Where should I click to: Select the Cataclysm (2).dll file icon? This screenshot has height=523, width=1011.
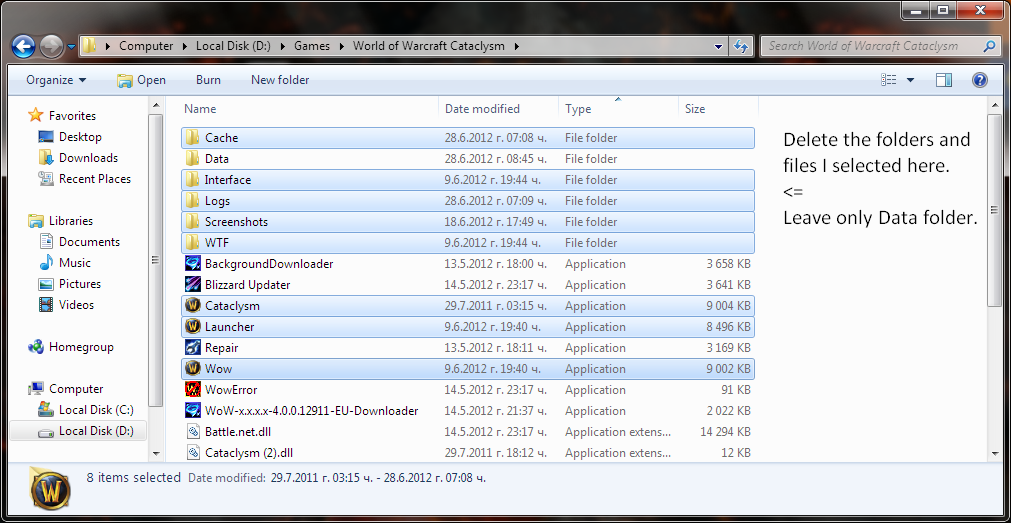[192, 453]
